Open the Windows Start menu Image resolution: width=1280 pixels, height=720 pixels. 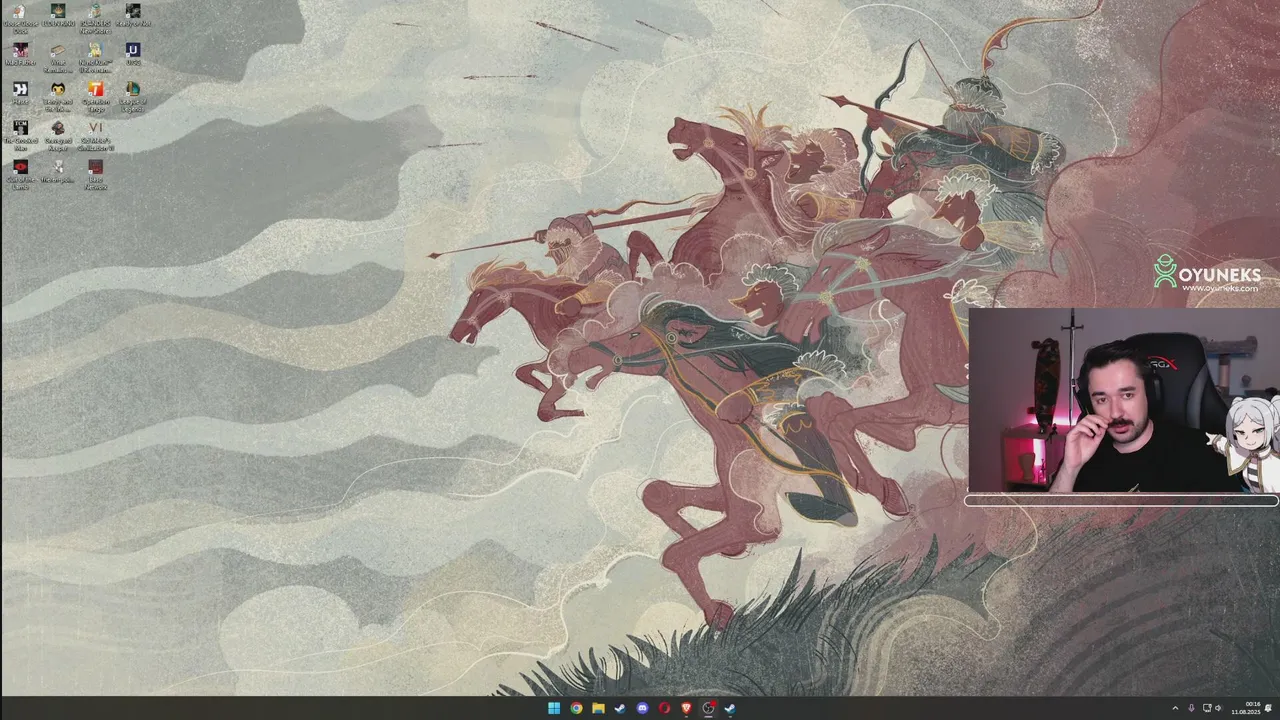(x=554, y=708)
